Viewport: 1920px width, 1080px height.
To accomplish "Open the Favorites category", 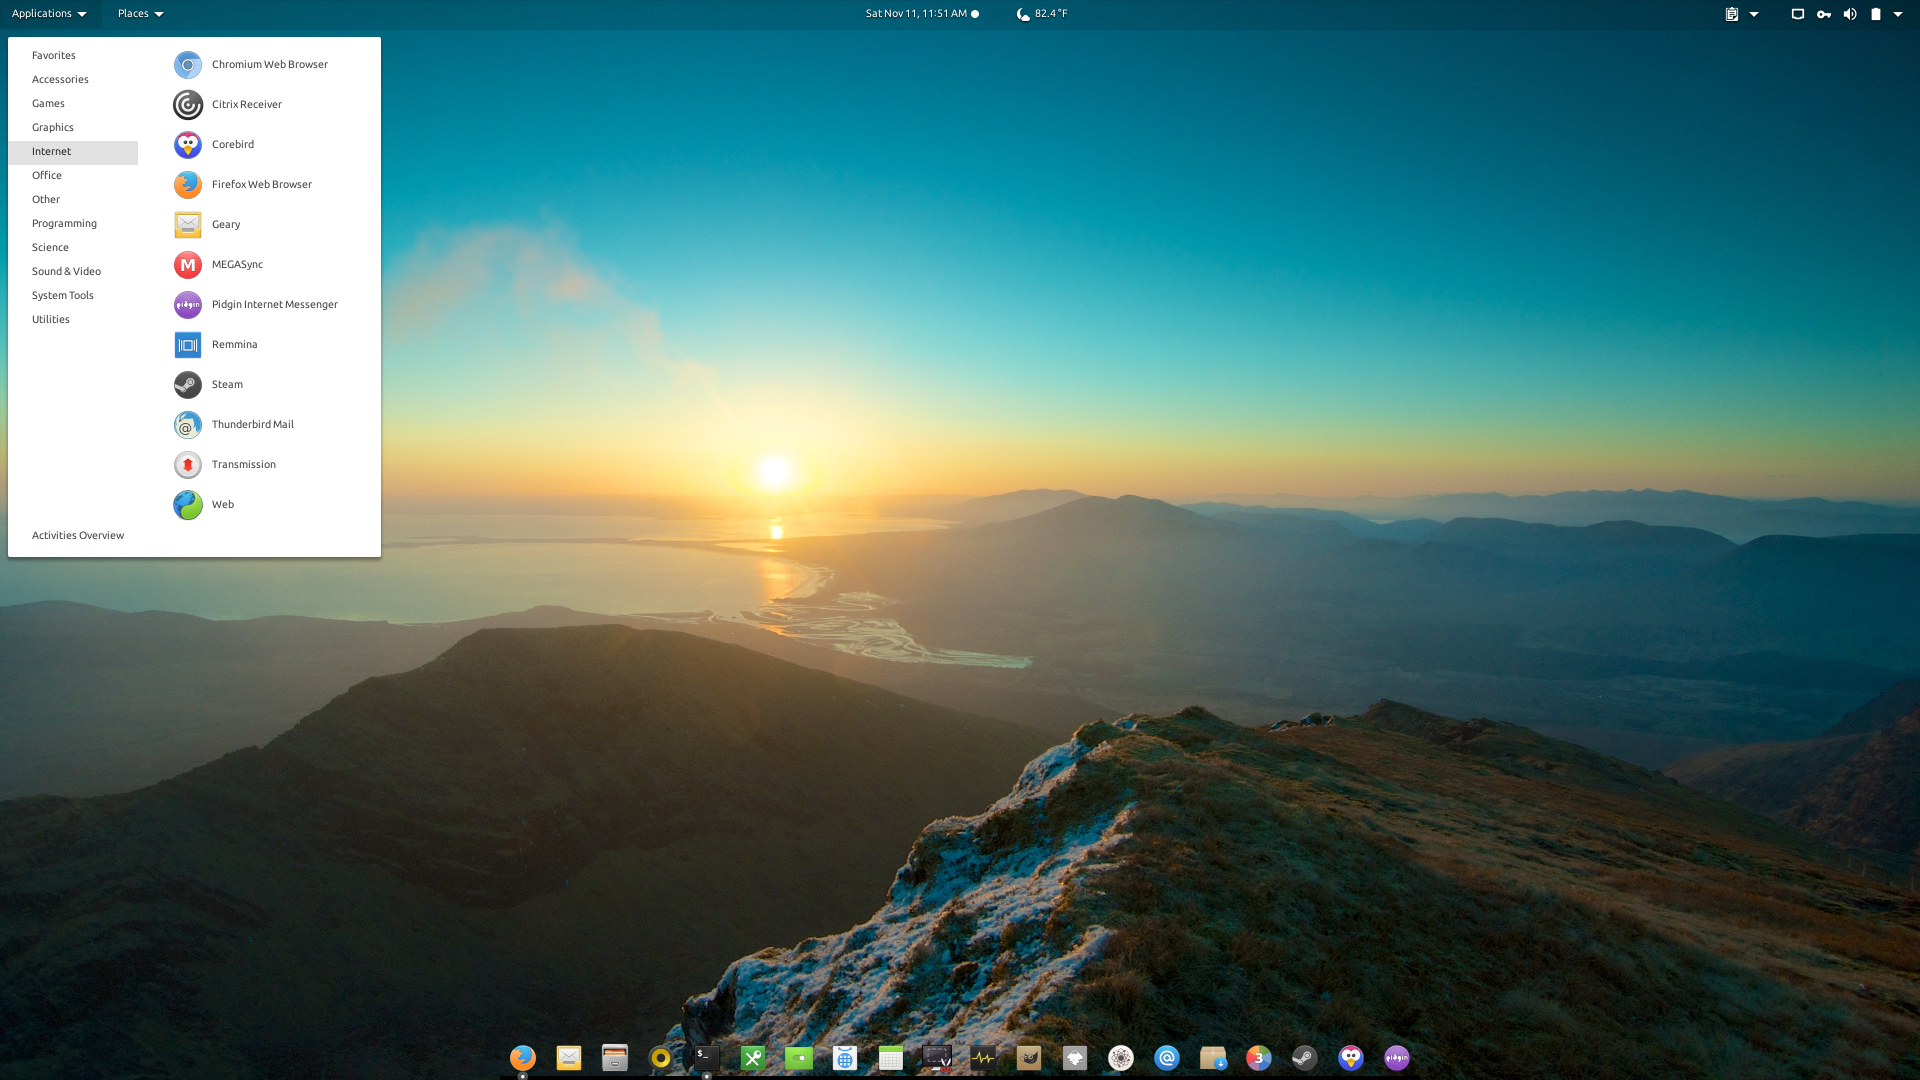I will click(54, 55).
